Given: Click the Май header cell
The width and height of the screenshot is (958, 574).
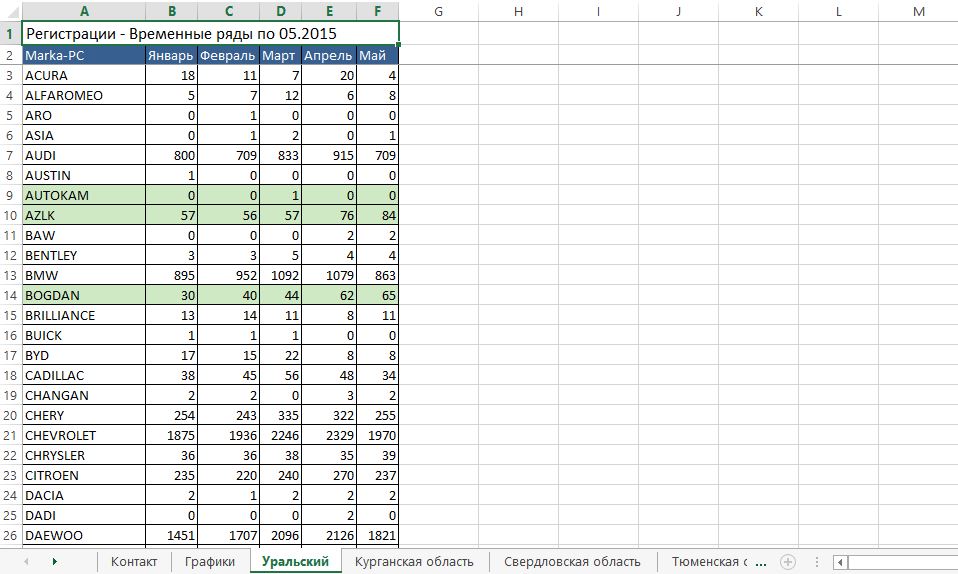Looking at the screenshot, I should point(378,55).
